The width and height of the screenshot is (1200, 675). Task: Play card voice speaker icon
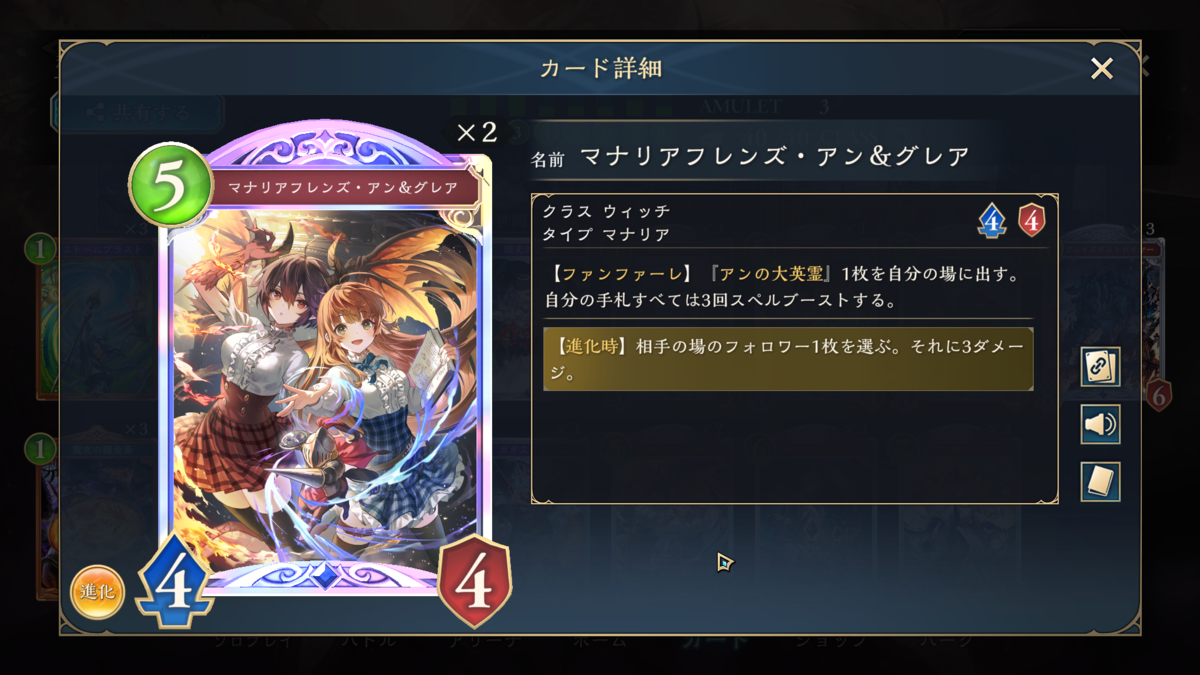(1100, 425)
